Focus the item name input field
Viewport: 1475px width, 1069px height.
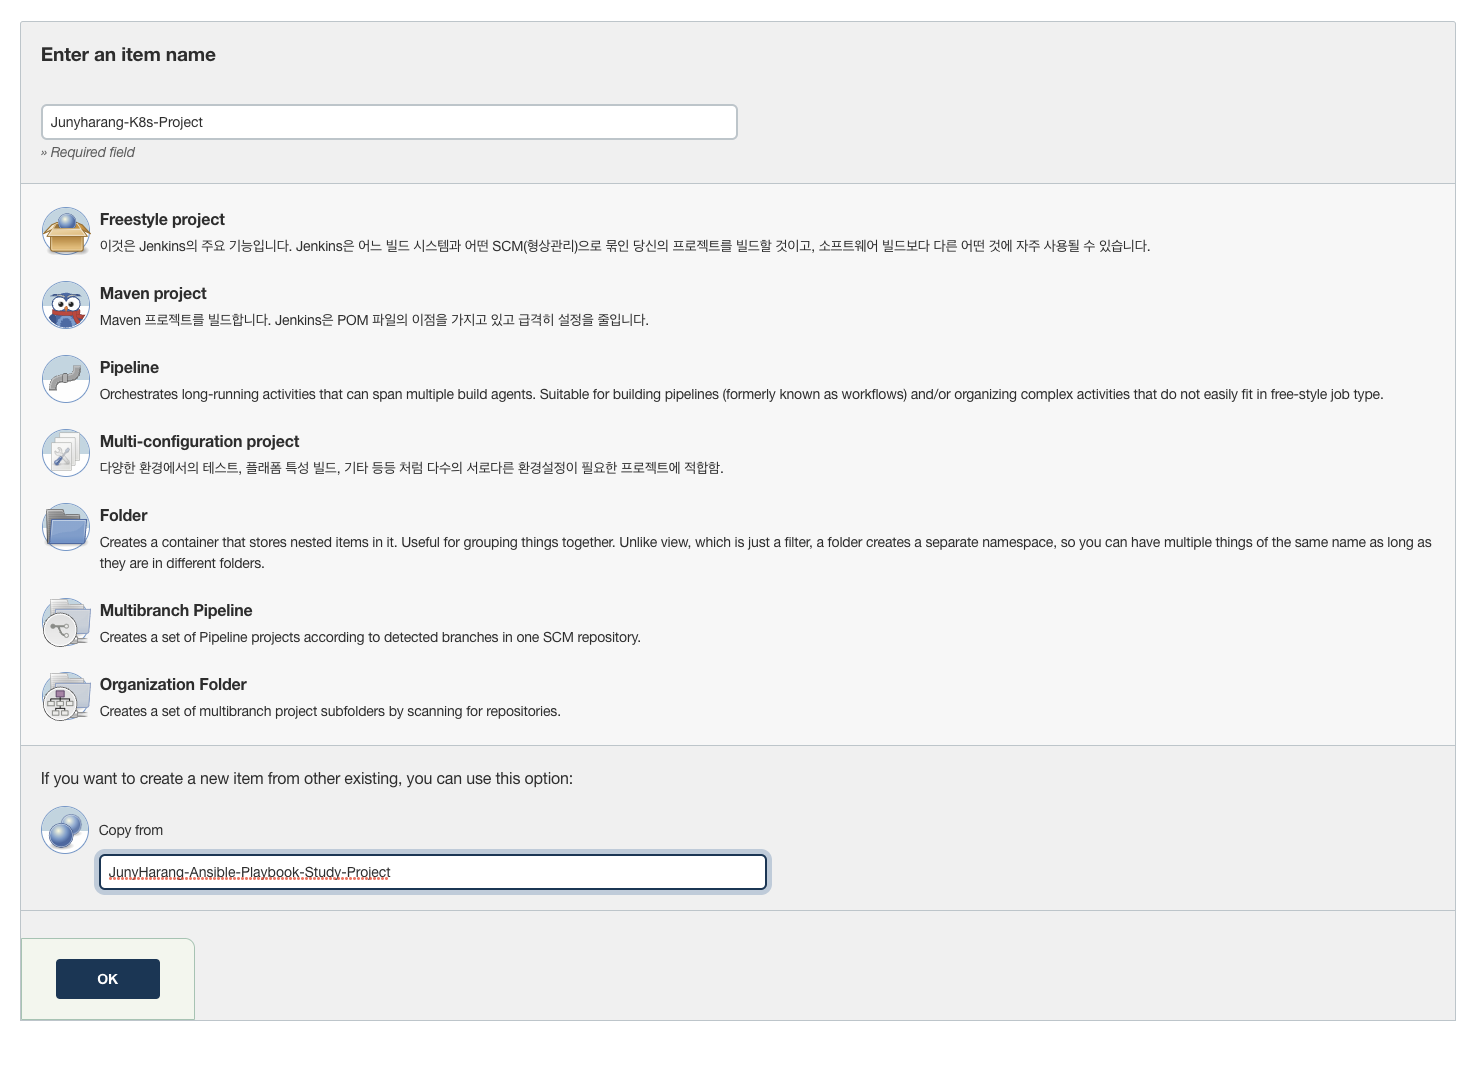pos(389,122)
